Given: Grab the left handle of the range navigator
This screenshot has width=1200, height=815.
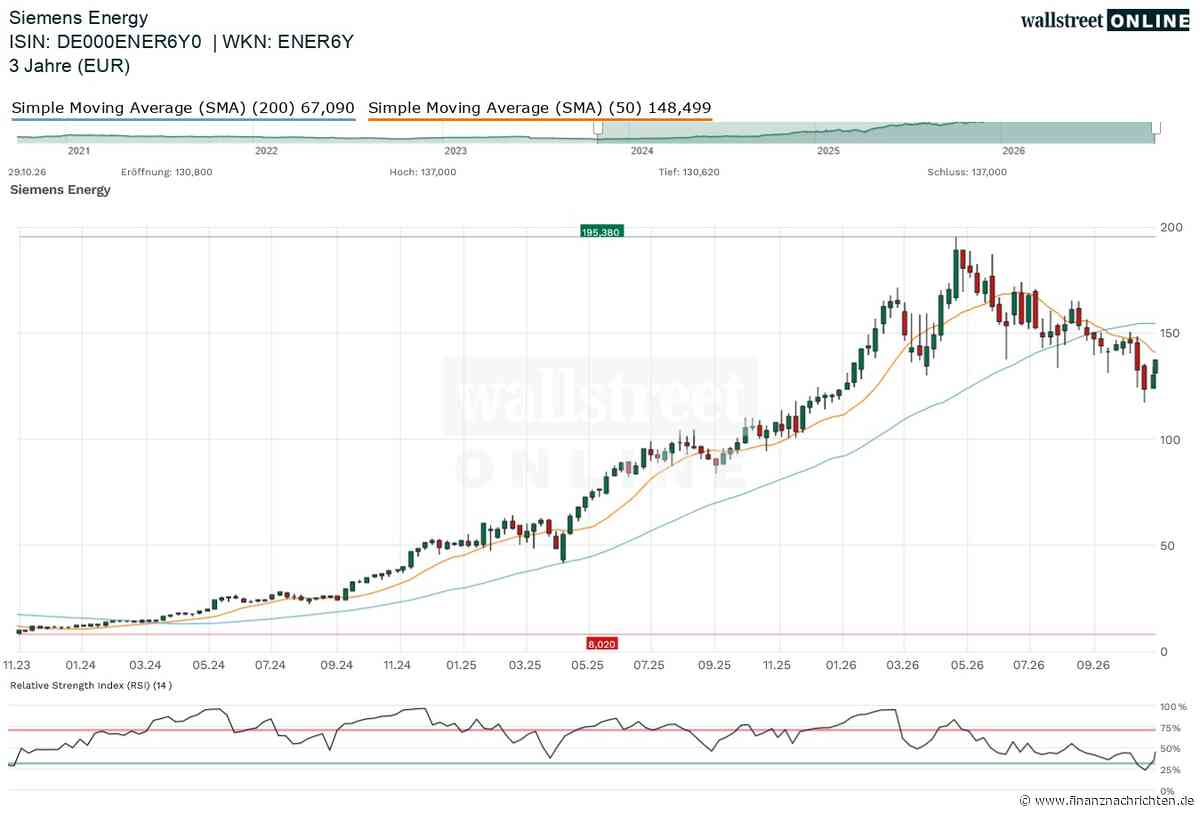Looking at the screenshot, I should tap(597, 128).
